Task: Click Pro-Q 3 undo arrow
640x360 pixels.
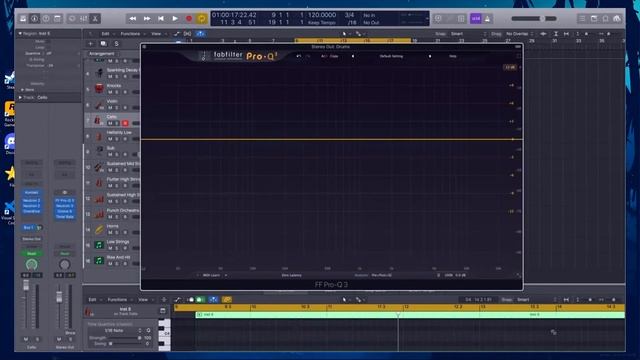Action: [x=299, y=56]
